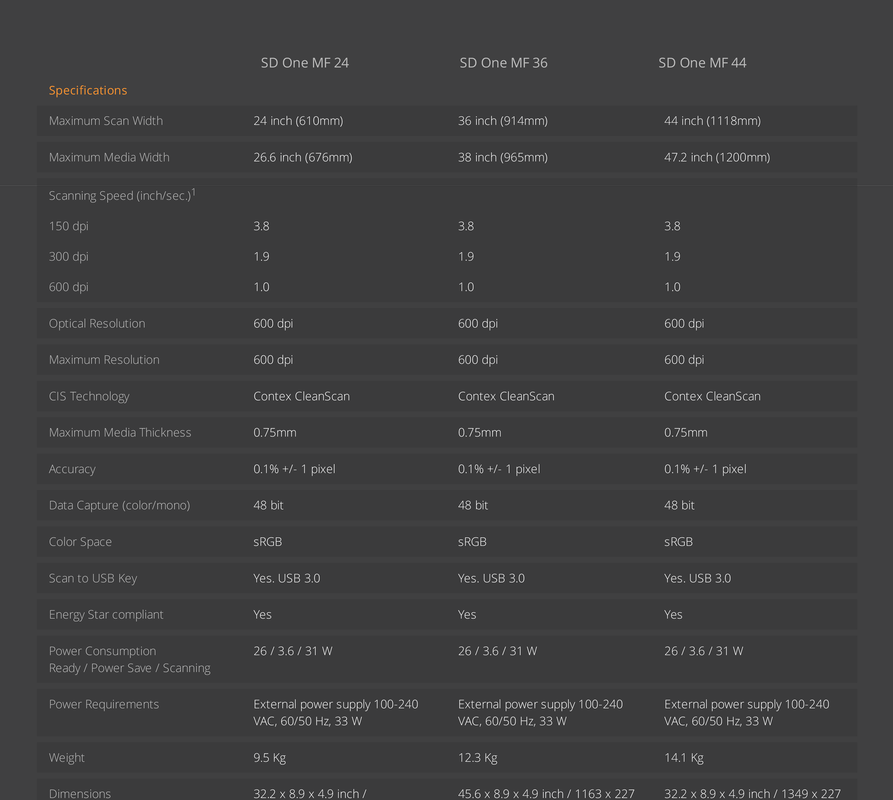Click the Scanning Speed (inch/sec.) label
893x800 pixels.
(120, 196)
